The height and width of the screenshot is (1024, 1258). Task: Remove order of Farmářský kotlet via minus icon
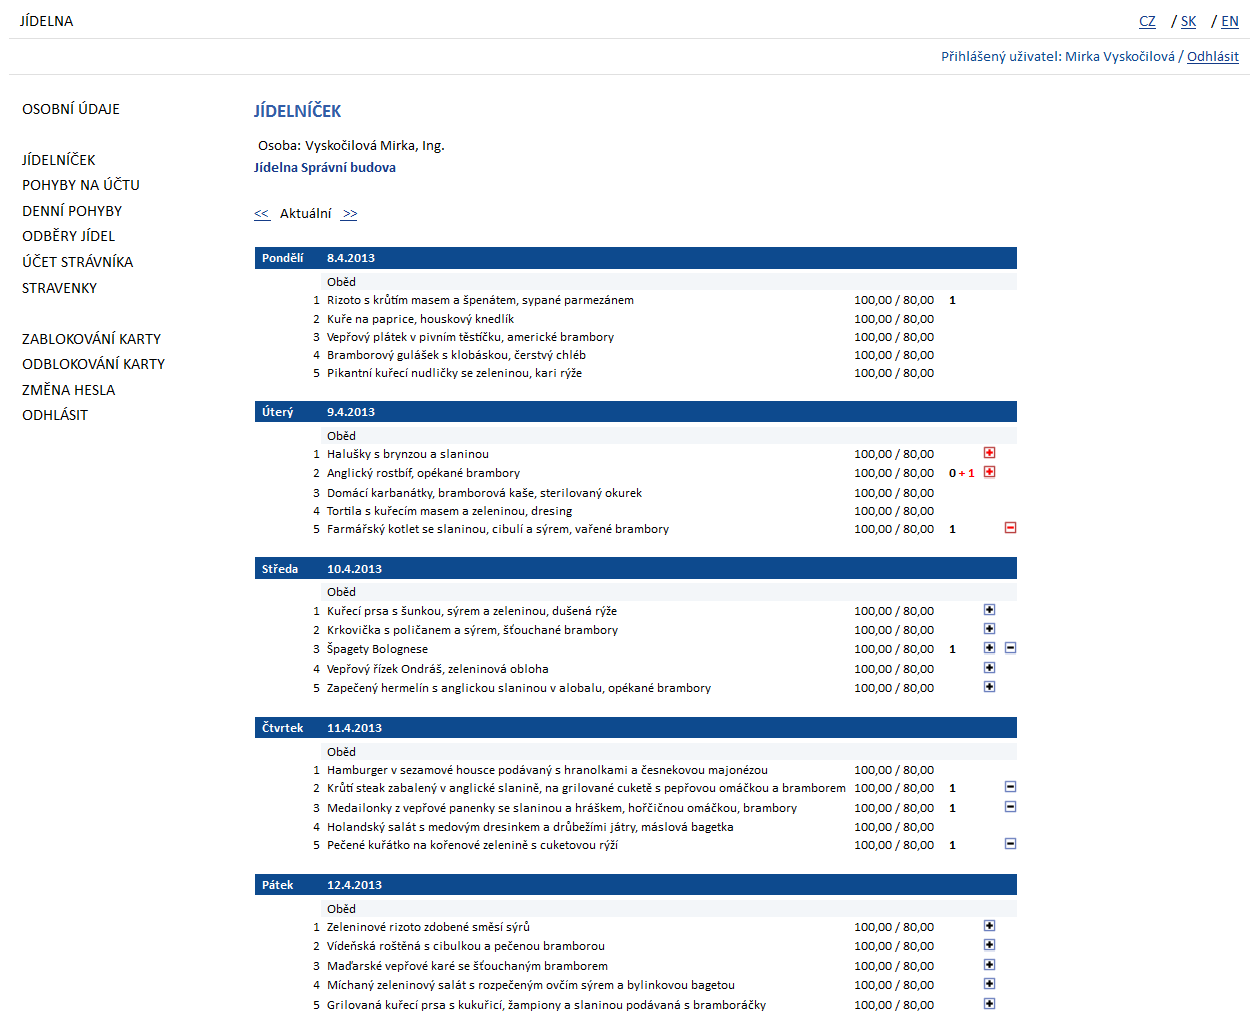(1010, 528)
